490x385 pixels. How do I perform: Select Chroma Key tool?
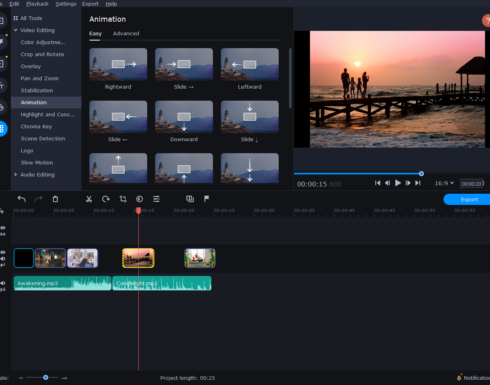pyautogui.click(x=36, y=127)
